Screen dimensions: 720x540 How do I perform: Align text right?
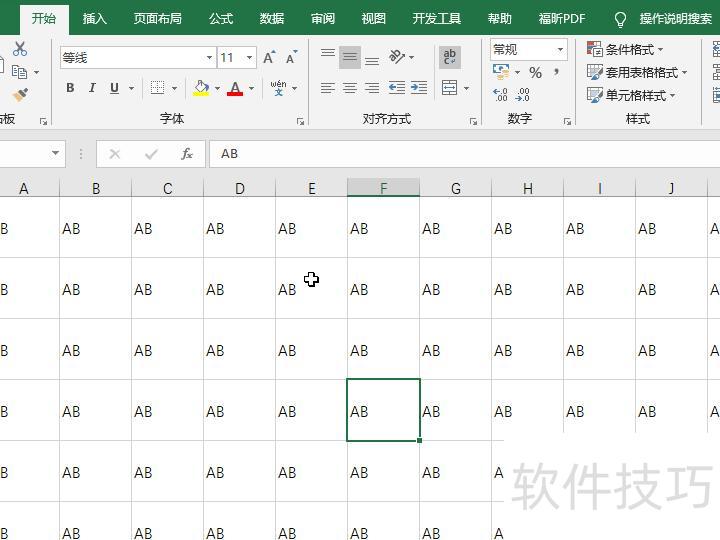(372, 88)
